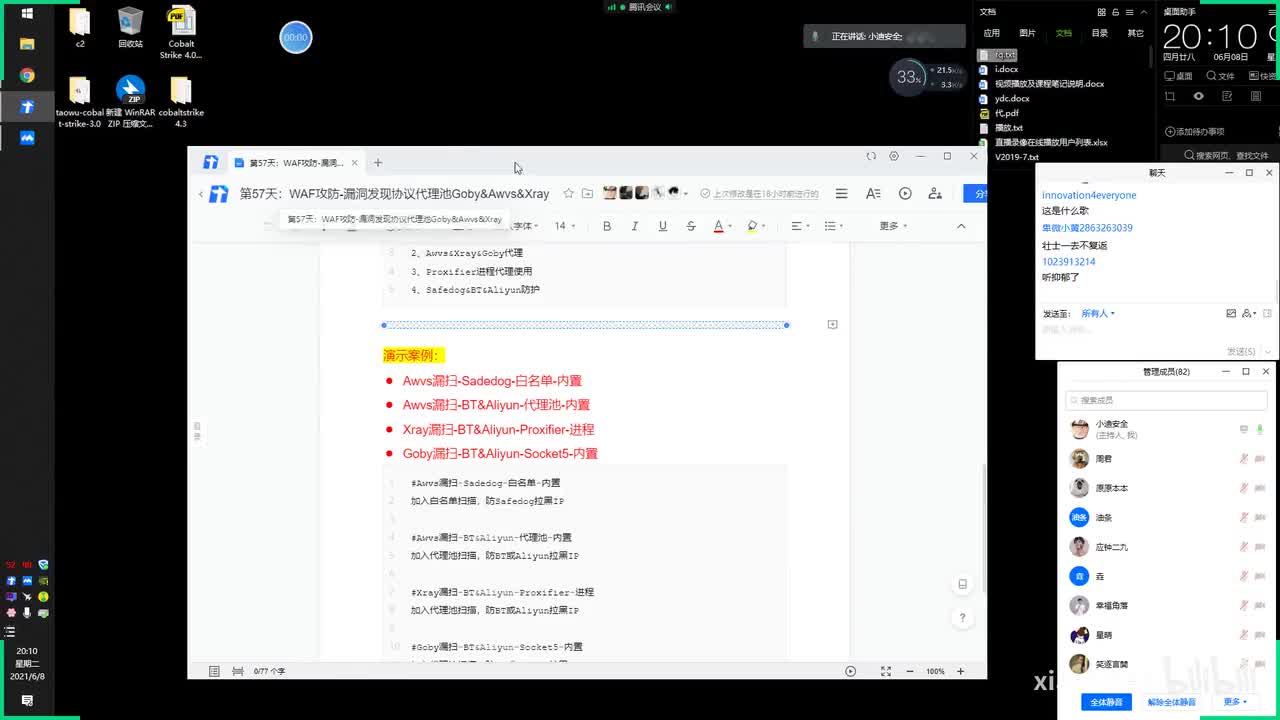The width and height of the screenshot is (1280, 720).
Task: Zoom out with minus in document status bar
Action: click(912, 671)
